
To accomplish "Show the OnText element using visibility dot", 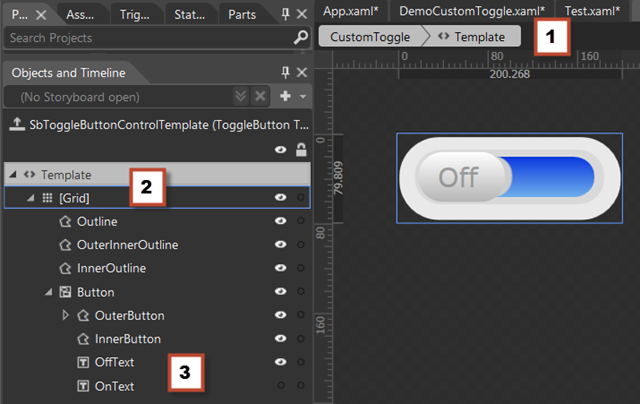I will 280,386.
